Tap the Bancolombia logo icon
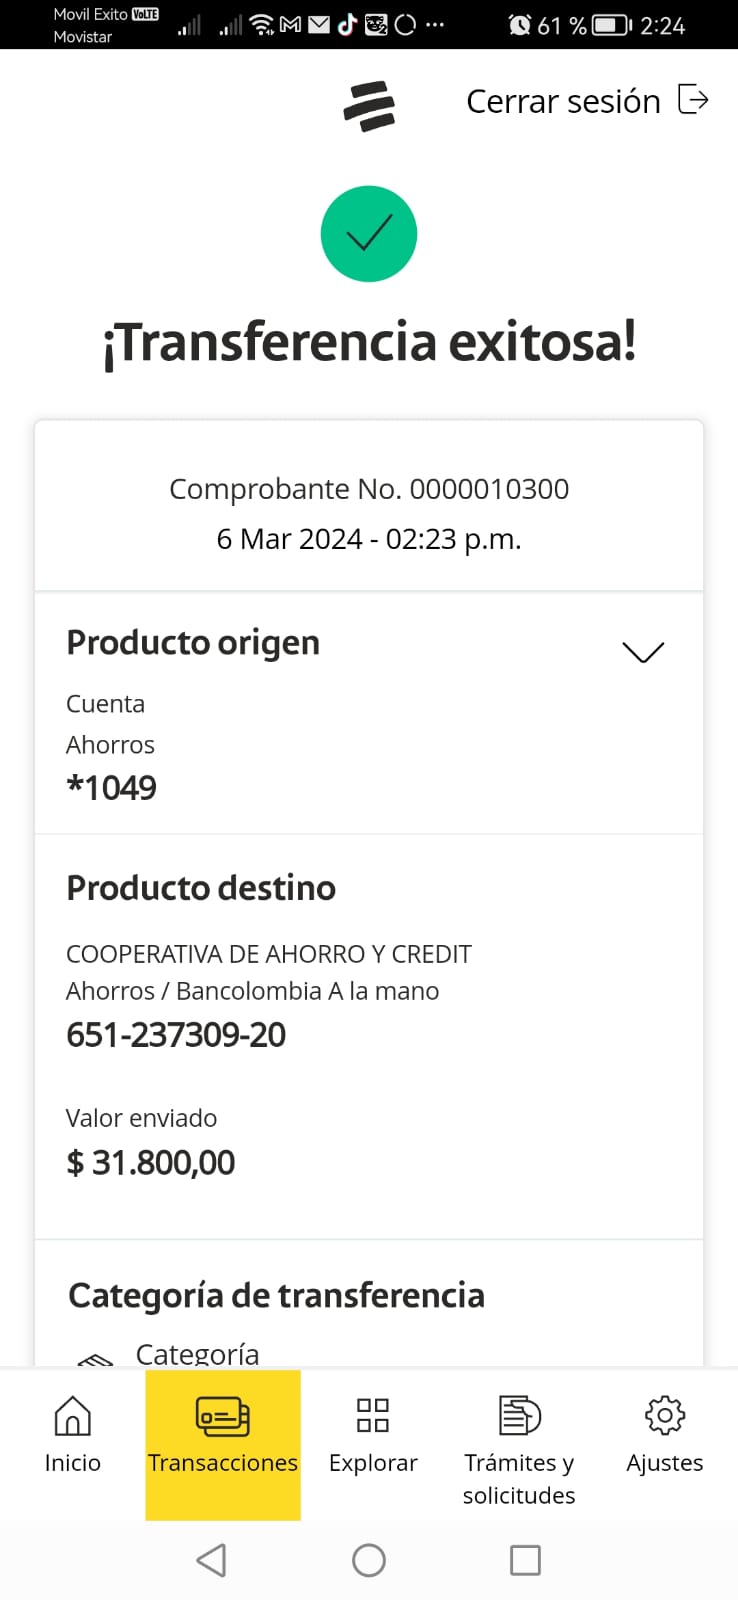738x1600 pixels. point(369,106)
